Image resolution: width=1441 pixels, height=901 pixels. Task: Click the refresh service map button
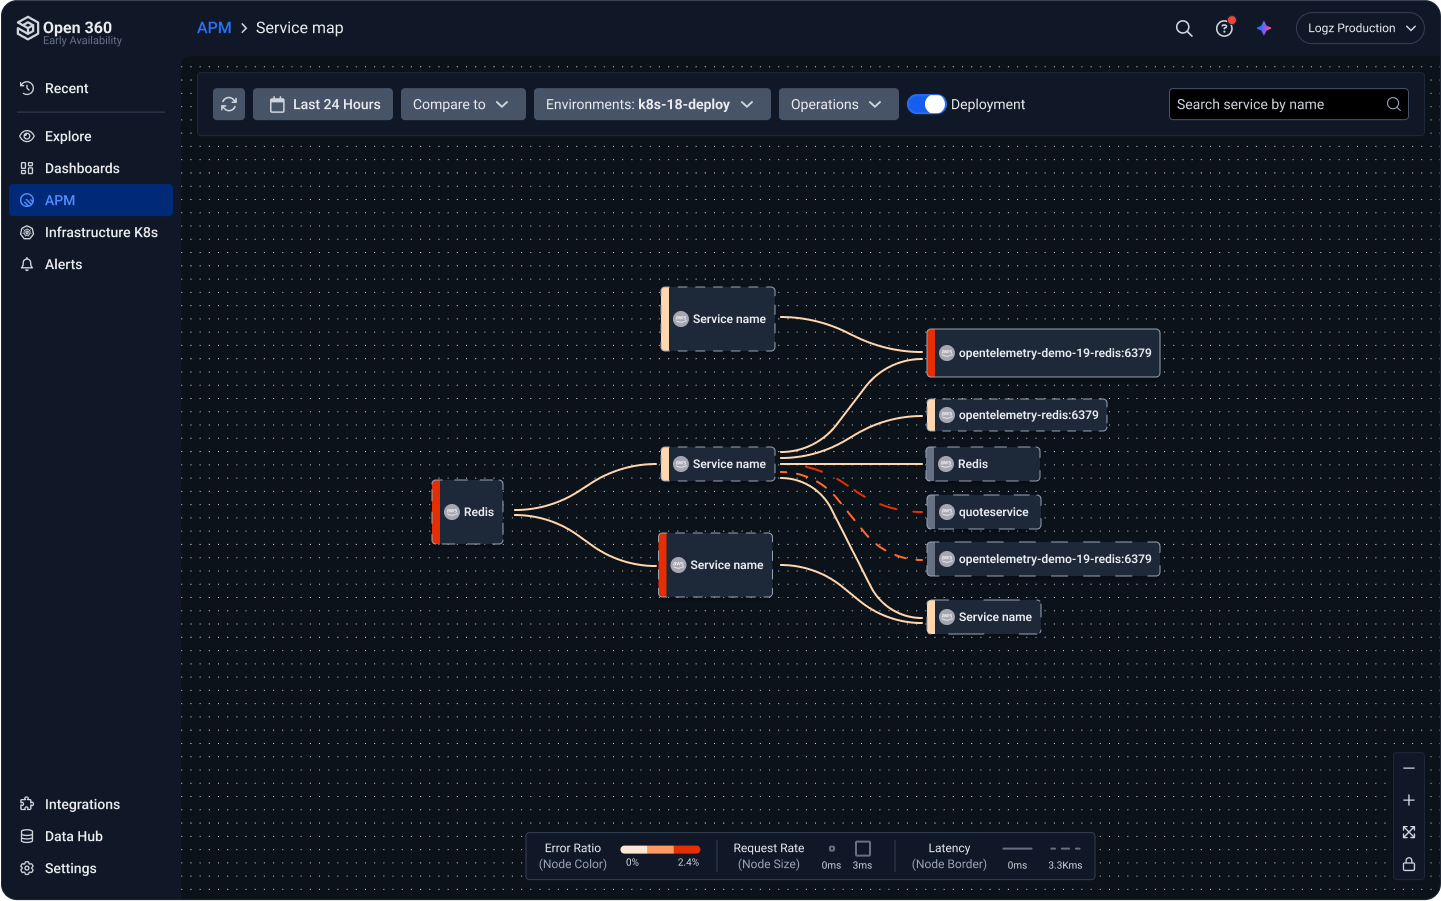point(229,104)
